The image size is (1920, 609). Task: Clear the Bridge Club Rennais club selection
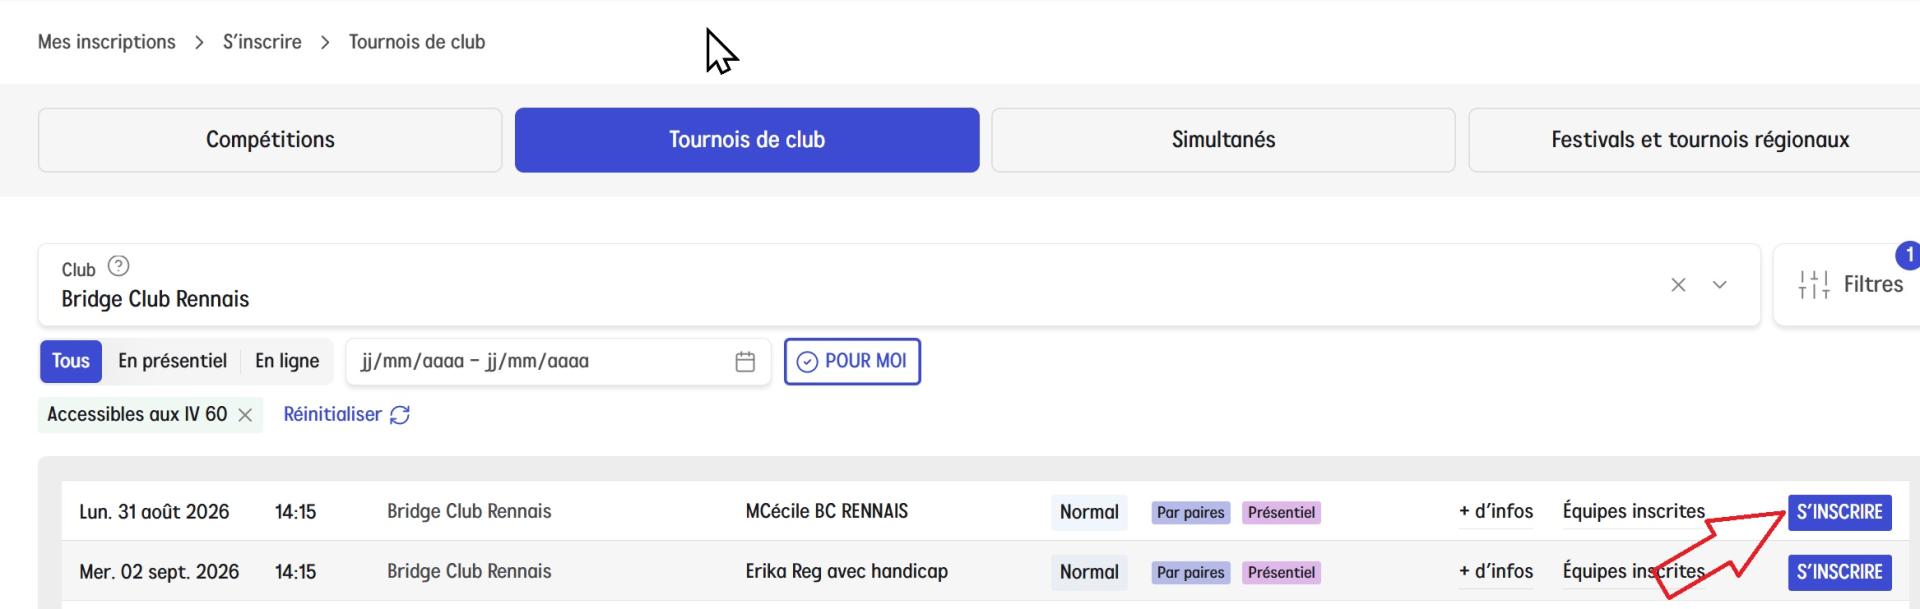(1678, 285)
